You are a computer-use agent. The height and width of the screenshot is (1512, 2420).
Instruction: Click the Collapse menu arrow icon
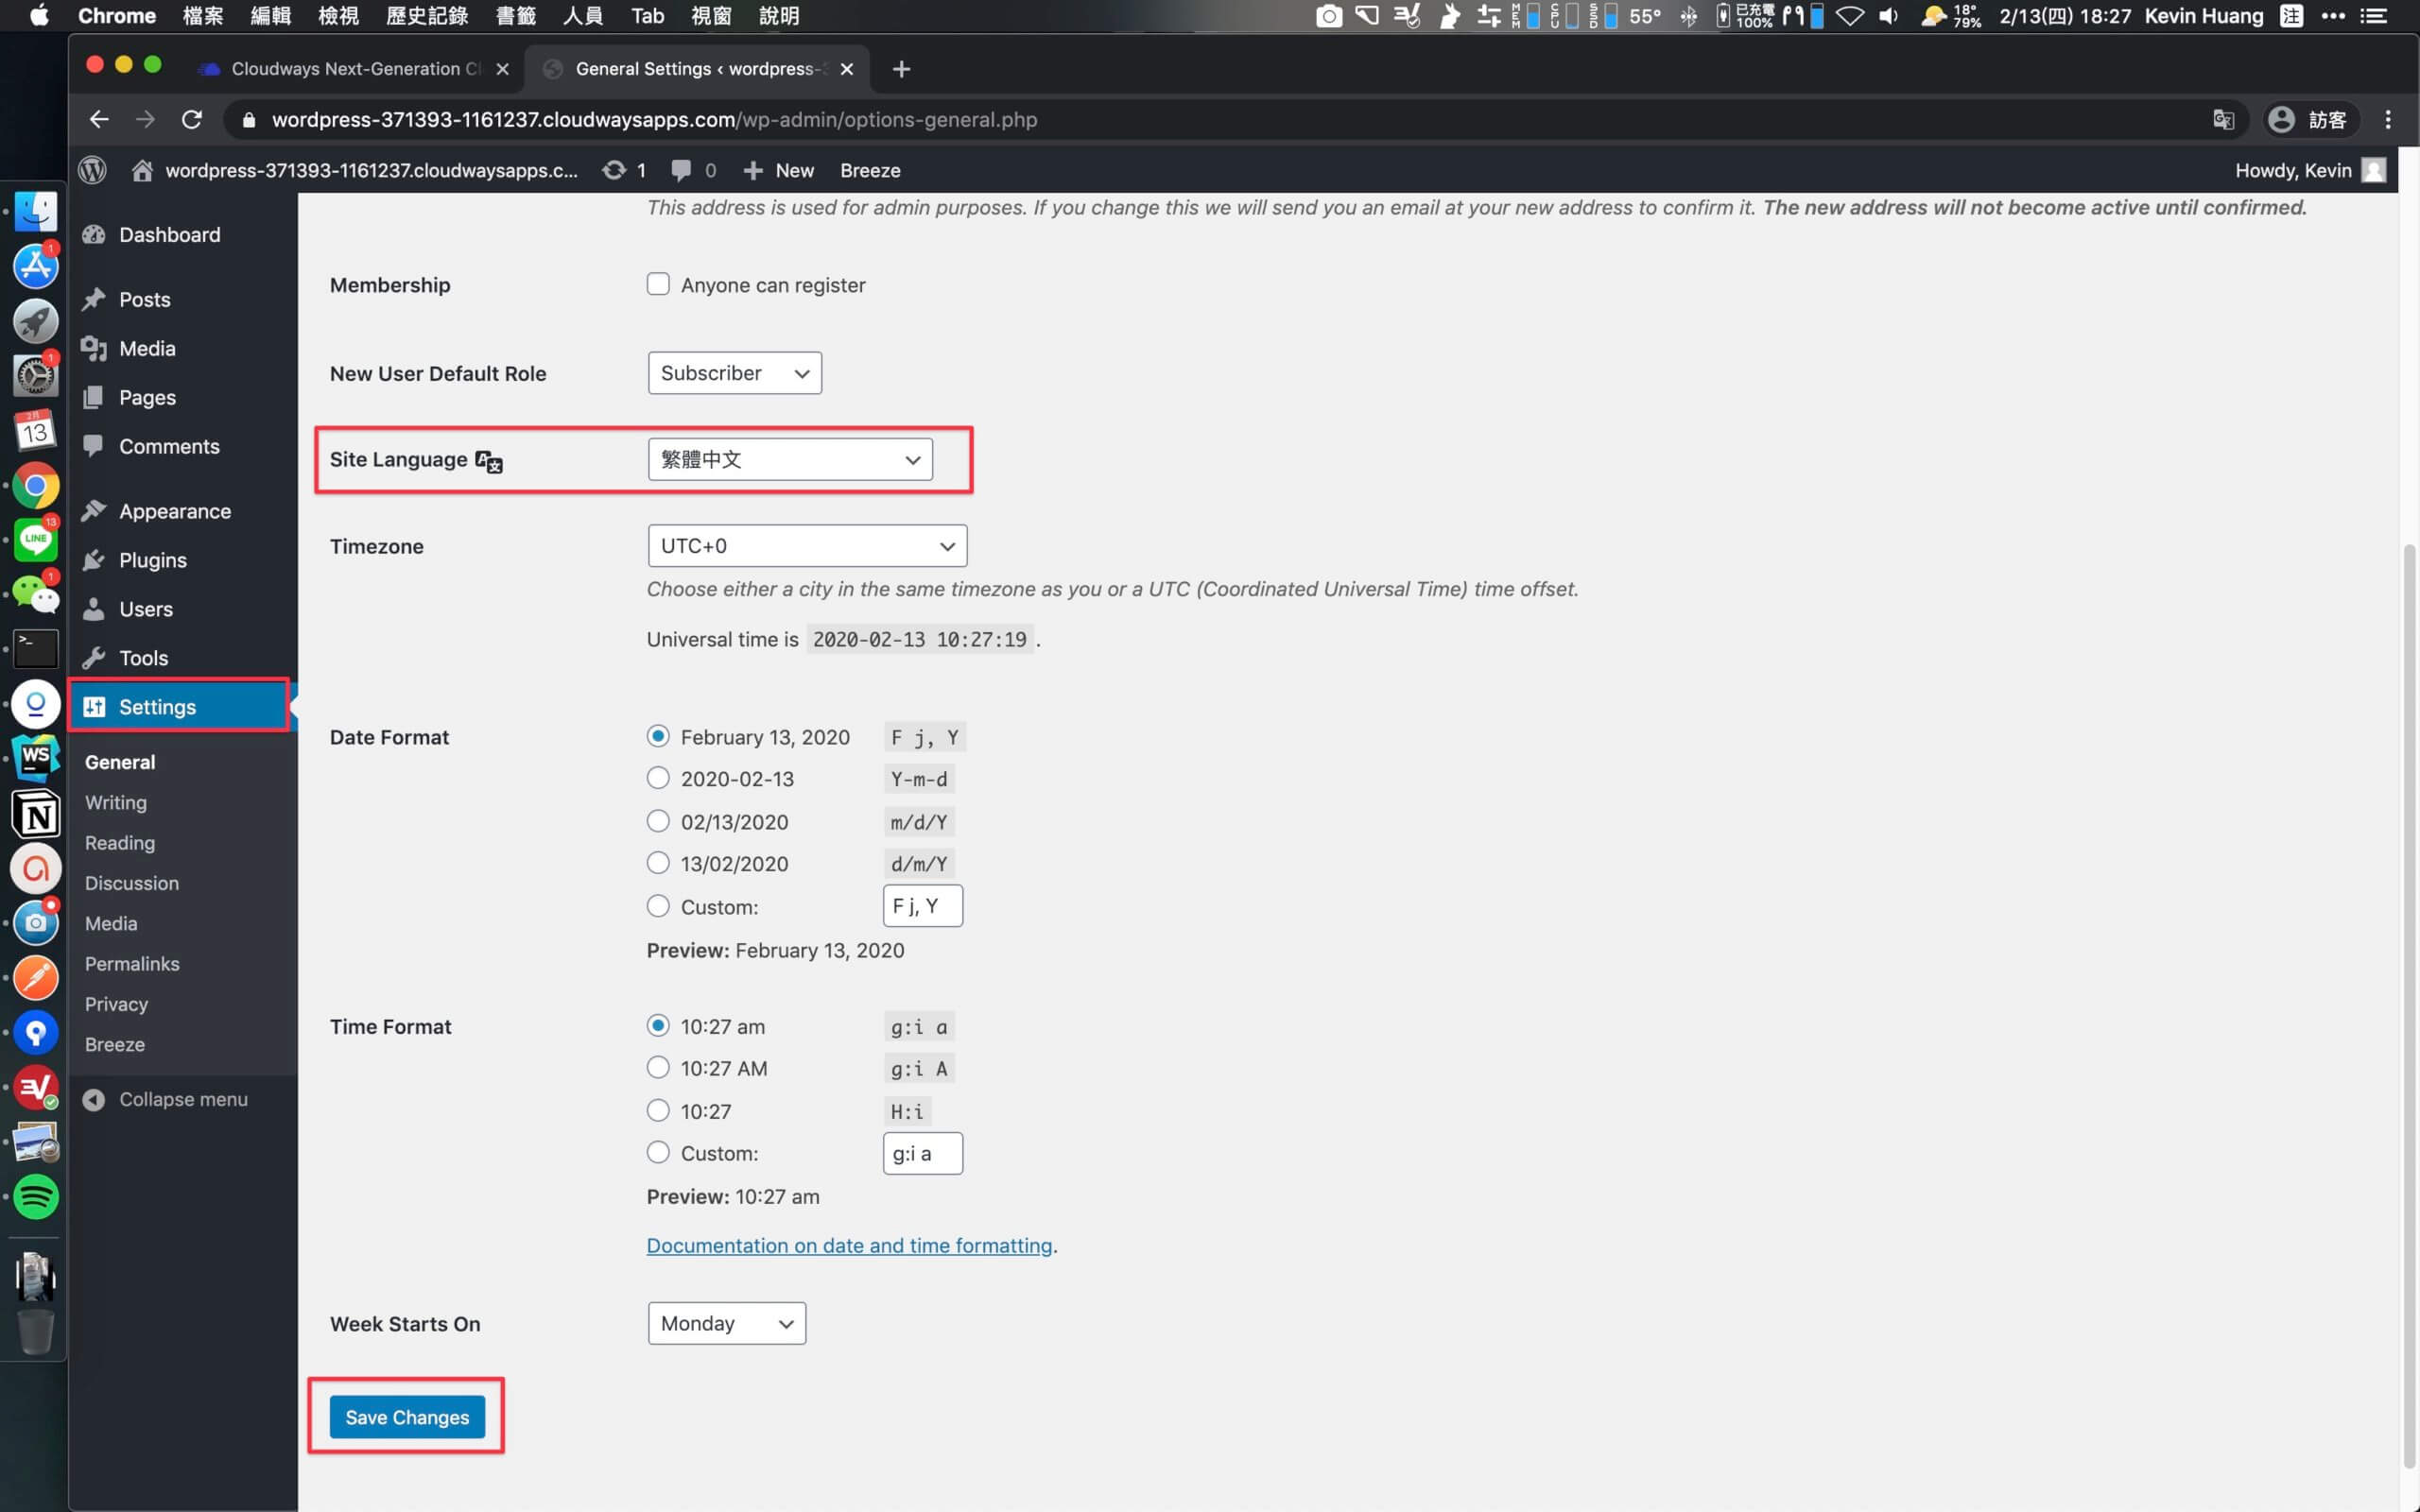(94, 1100)
